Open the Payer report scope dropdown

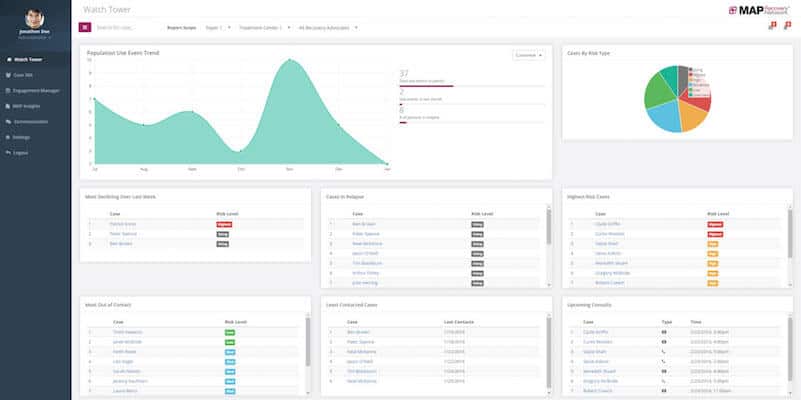pos(218,28)
